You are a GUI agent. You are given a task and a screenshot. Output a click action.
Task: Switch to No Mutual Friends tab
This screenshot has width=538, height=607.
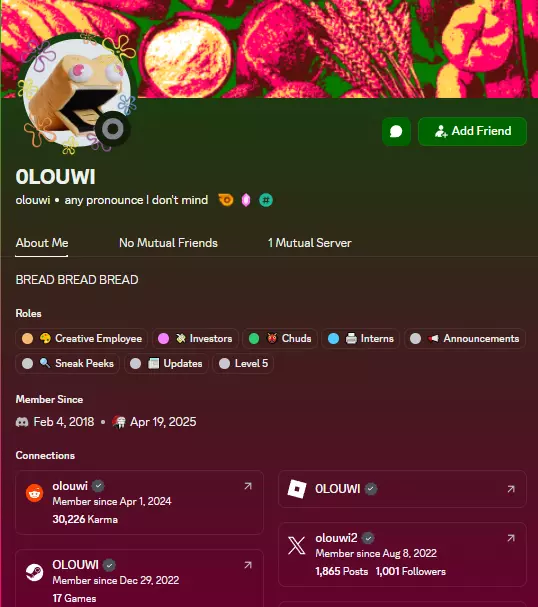pyautogui.click(x=168, y=243)
